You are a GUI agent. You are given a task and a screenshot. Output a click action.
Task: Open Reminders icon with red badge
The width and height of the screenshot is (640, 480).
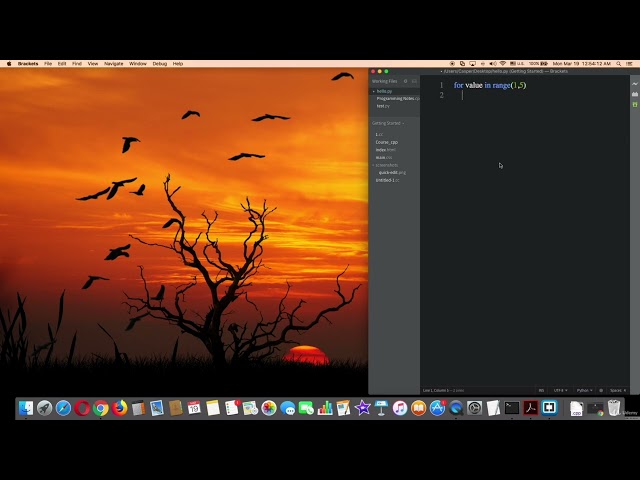(232, 408)
